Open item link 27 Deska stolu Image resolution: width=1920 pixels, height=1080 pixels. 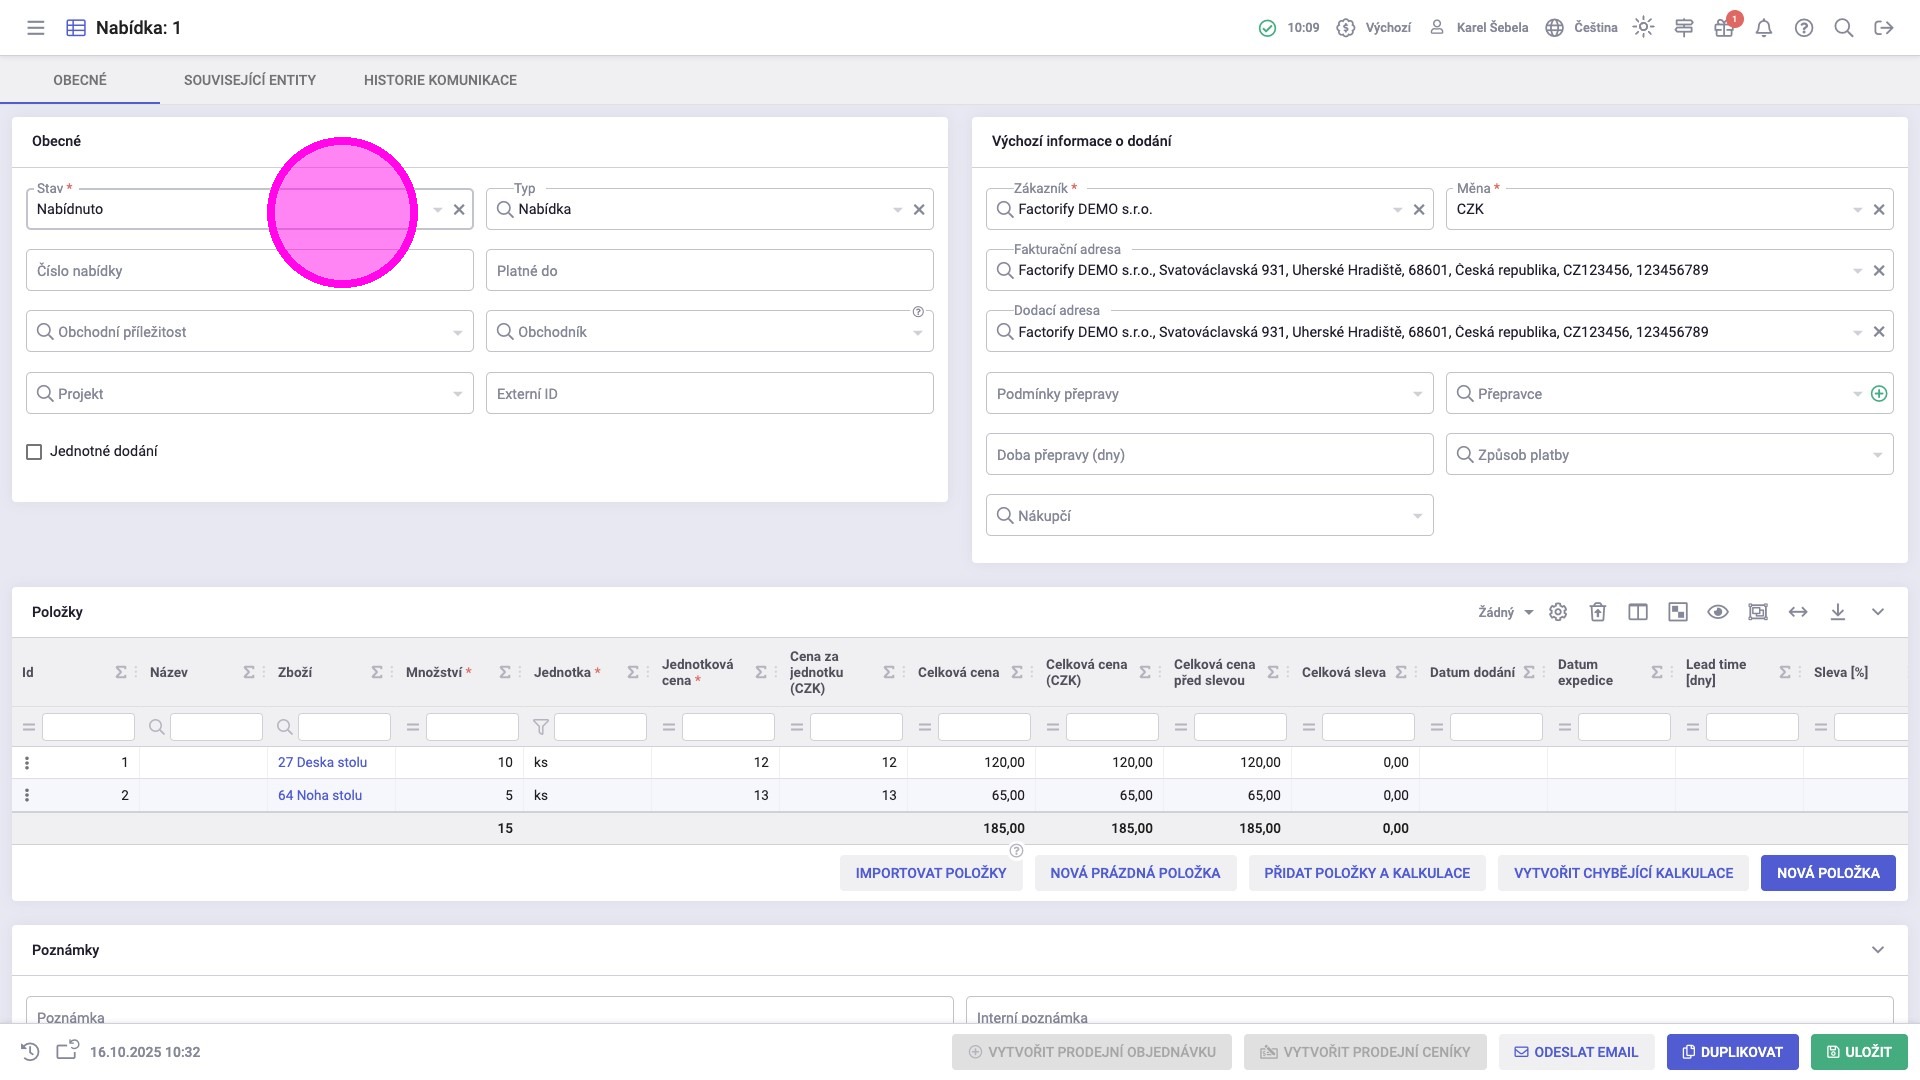click(x=322, y=762)
